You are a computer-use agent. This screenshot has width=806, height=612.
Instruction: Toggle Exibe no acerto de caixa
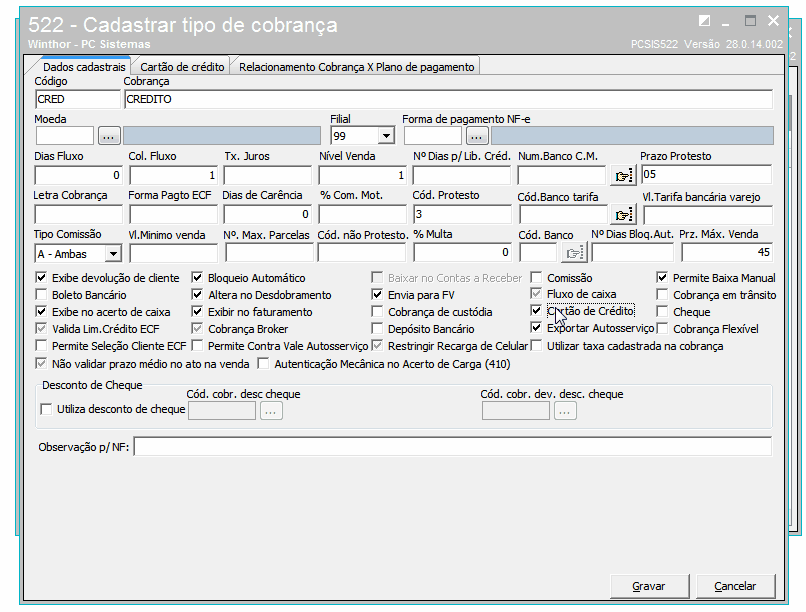tap(41, 312)
